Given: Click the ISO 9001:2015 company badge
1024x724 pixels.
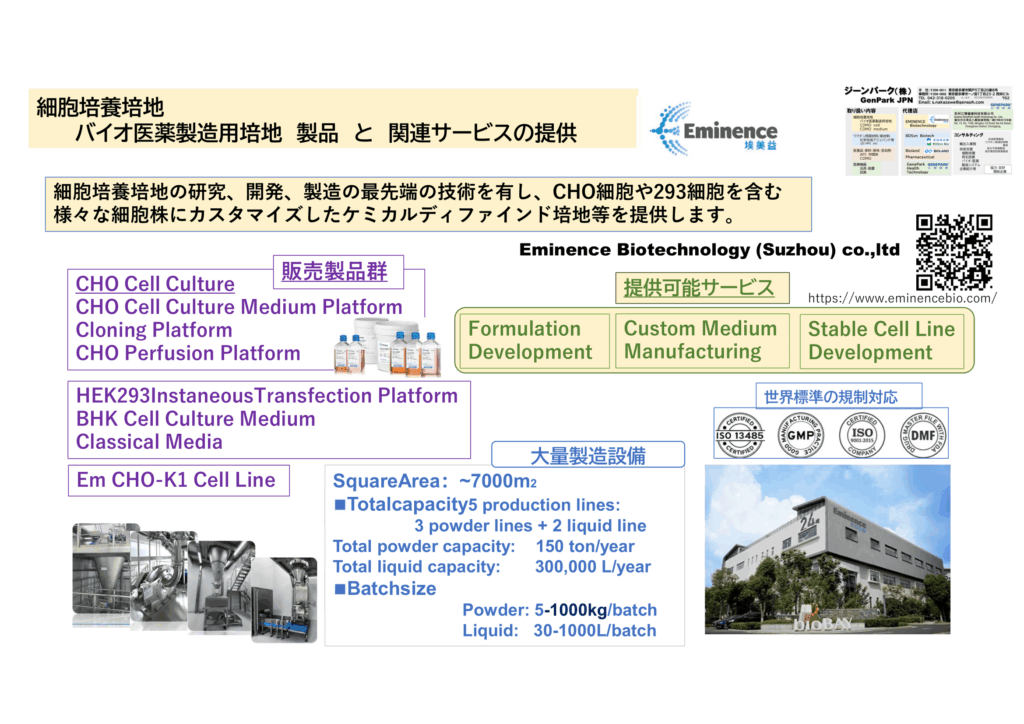Looking at the screenshot, I should click(862, 435).
